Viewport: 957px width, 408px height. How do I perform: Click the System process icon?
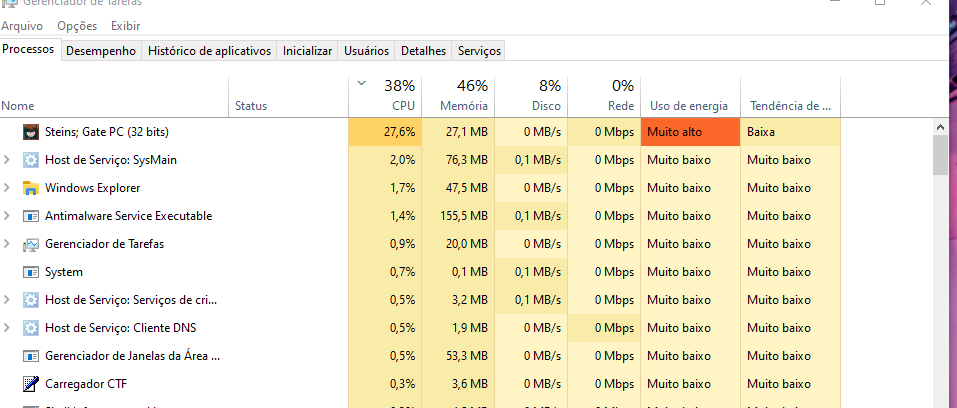(x=30, y=272)
